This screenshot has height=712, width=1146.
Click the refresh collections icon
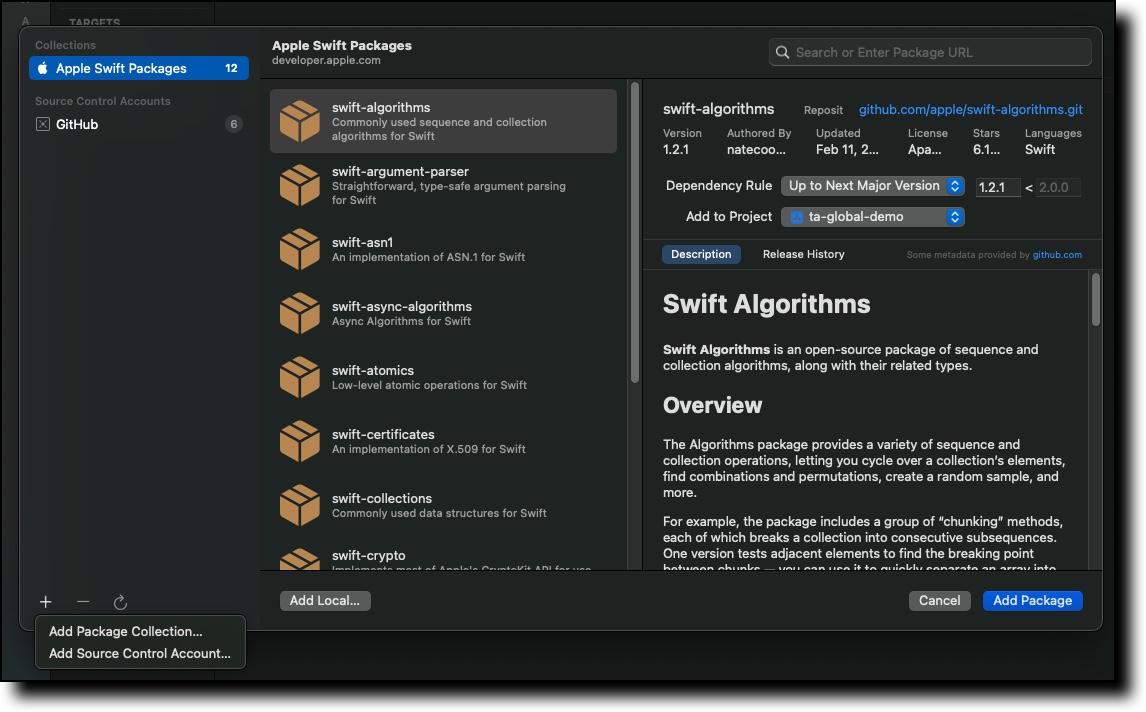coord(120,602)
